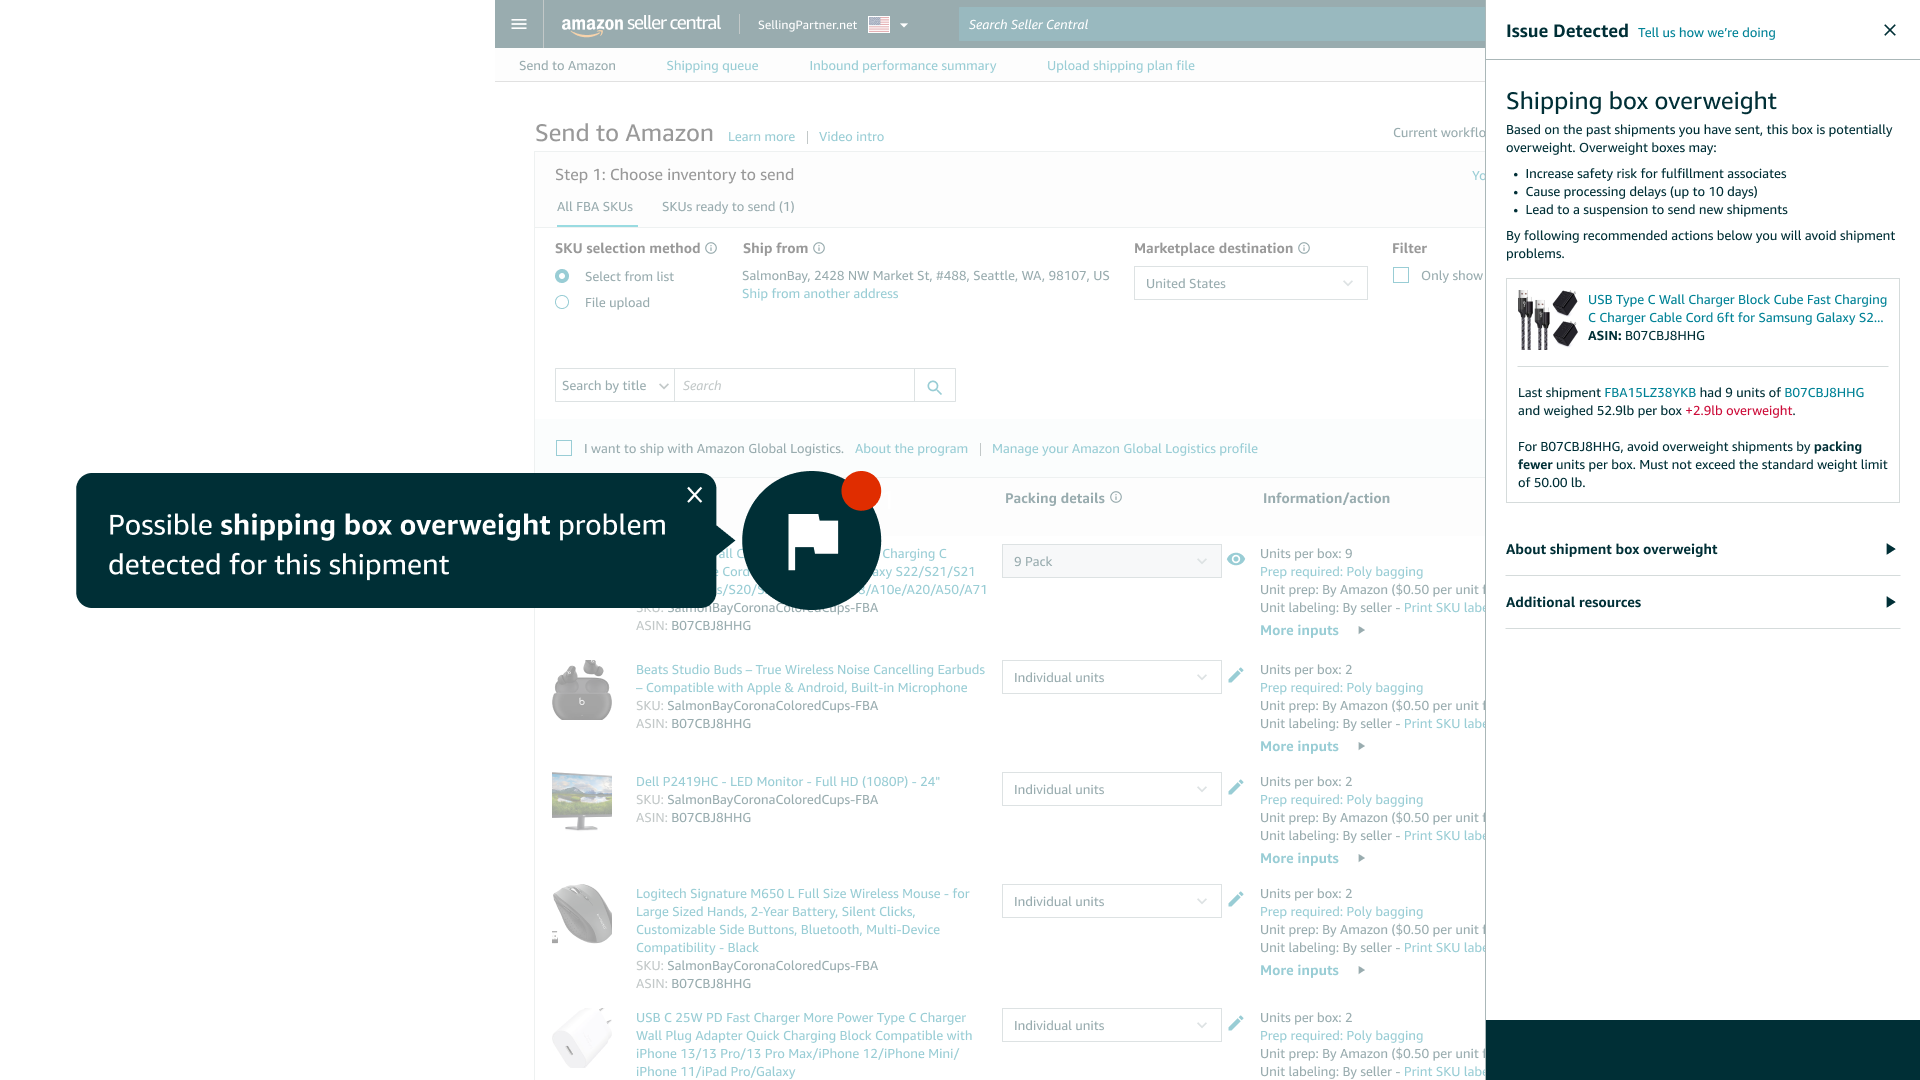The width and height of the screenshot is (1920, 1080).
Task: Click the Learn more link
Action: (x=761, y=137)
